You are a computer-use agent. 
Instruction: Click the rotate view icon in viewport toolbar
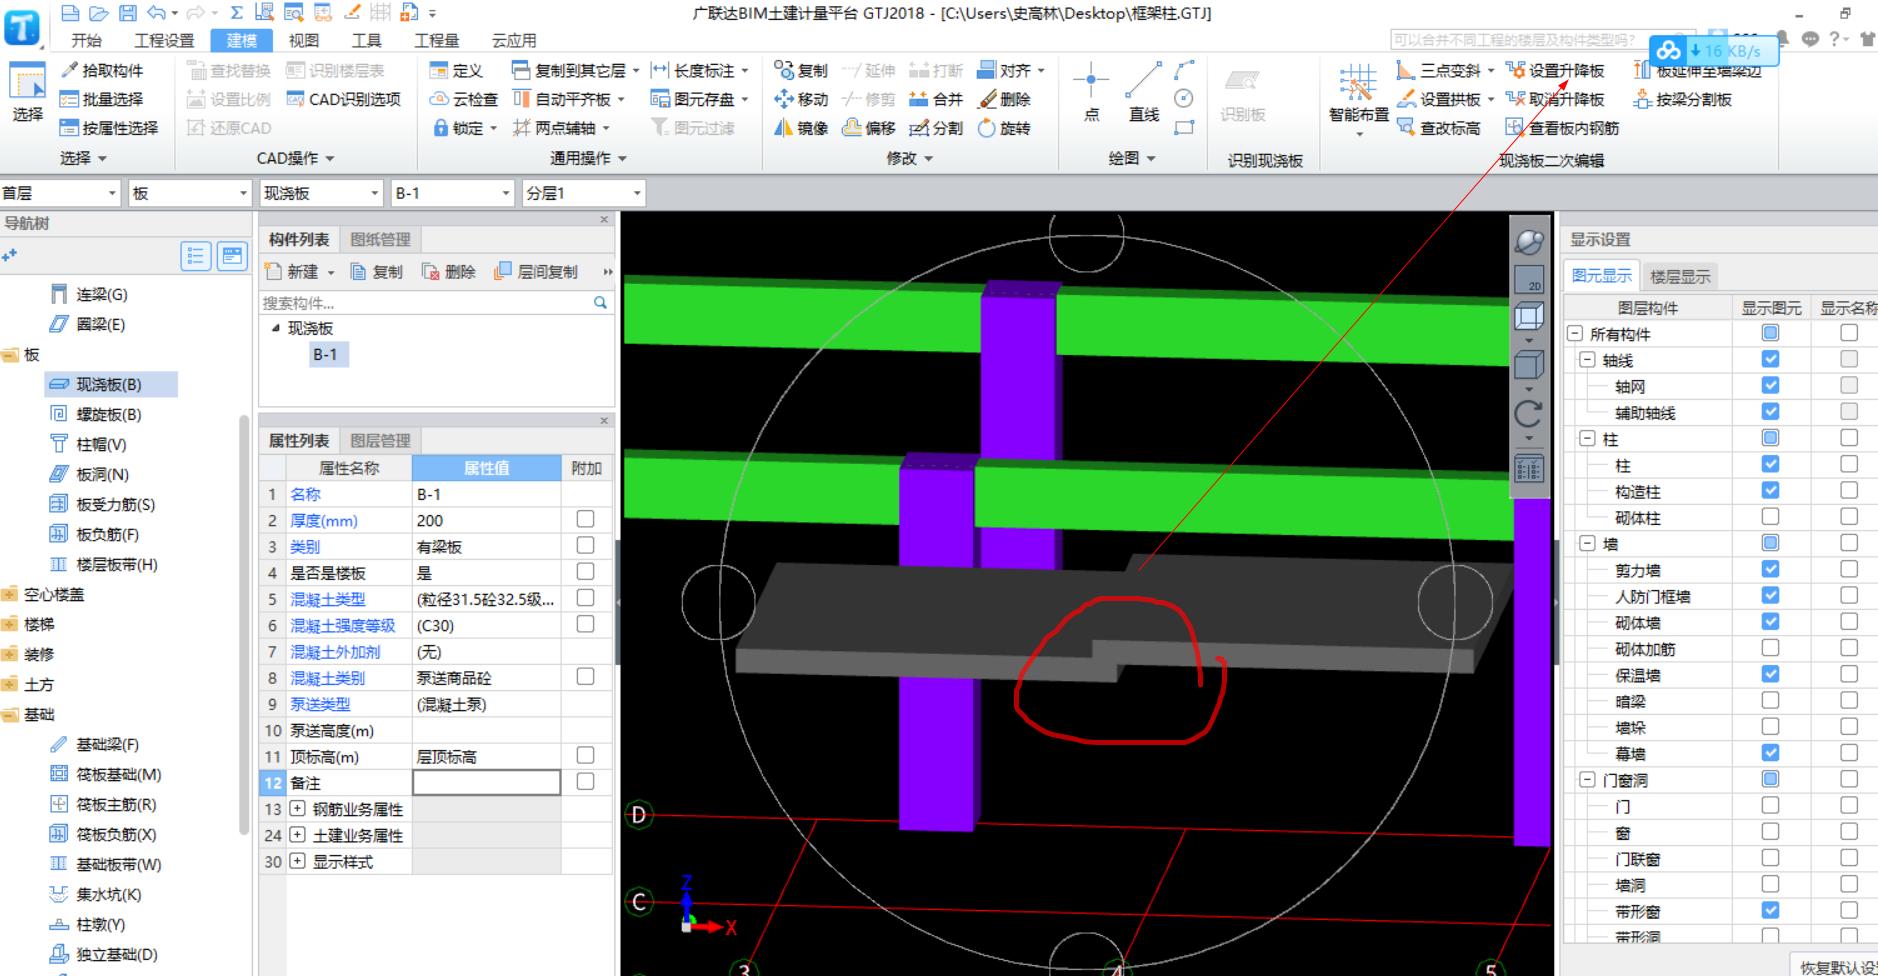pos(1528,413)
